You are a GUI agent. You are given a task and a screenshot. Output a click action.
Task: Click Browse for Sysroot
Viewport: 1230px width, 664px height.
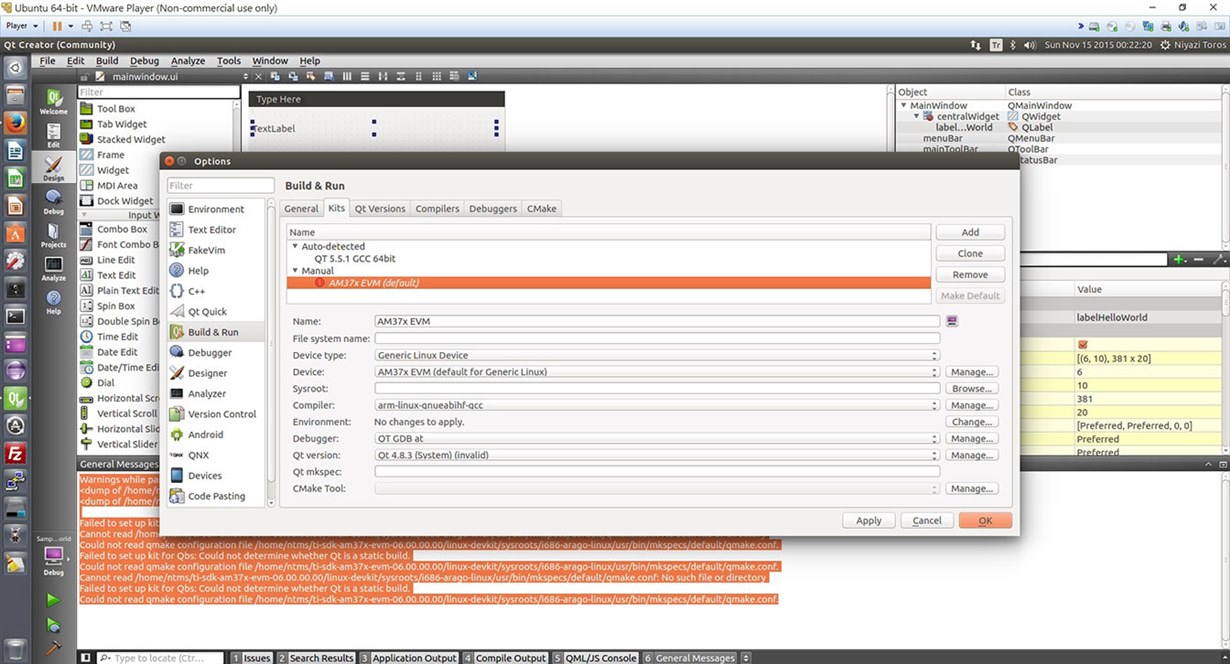tap(971, 388)
